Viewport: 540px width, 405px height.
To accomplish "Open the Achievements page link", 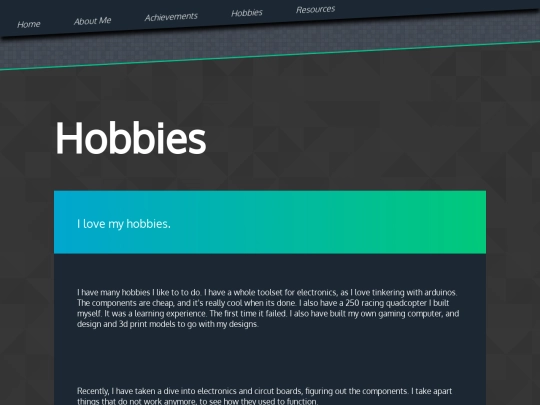I will (x=171, y=17).
